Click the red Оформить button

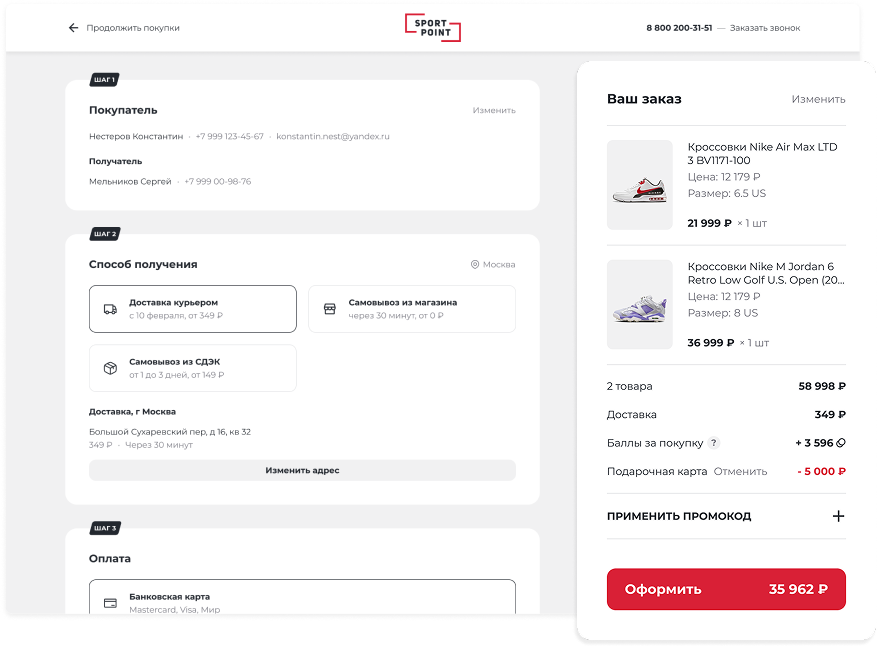click(726, 589)
